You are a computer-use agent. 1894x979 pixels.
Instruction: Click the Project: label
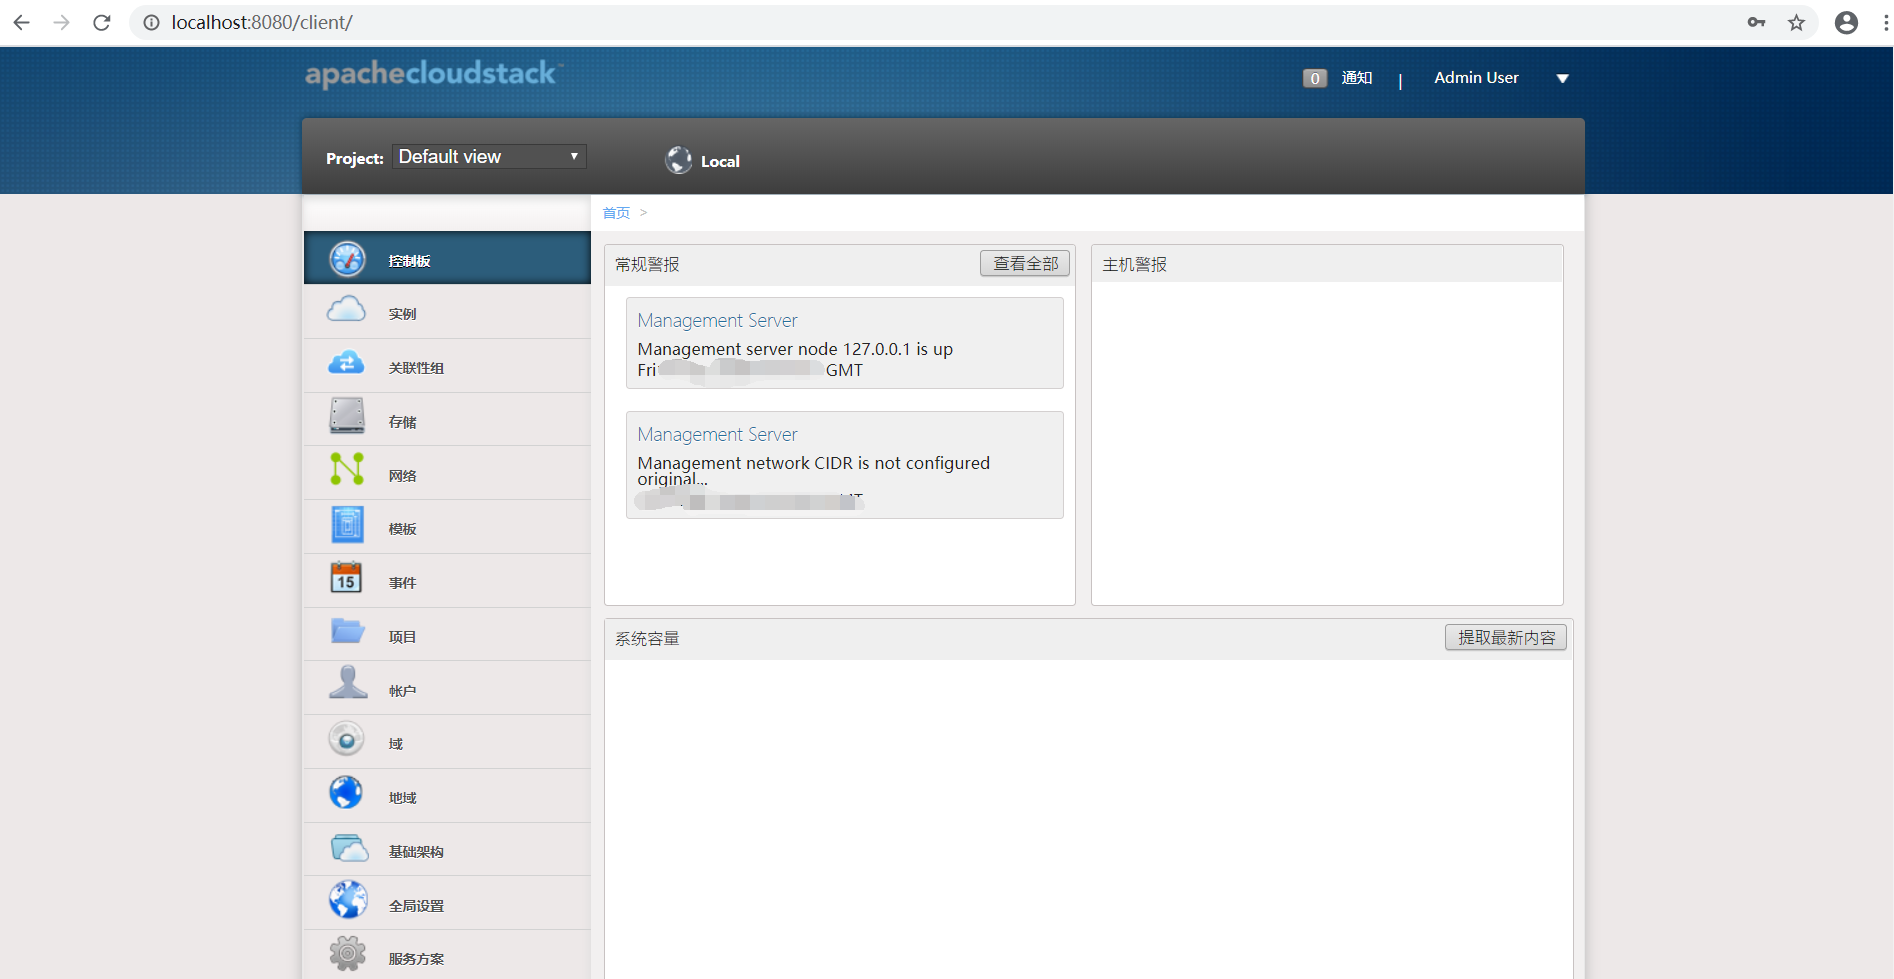tap(355, 158)
